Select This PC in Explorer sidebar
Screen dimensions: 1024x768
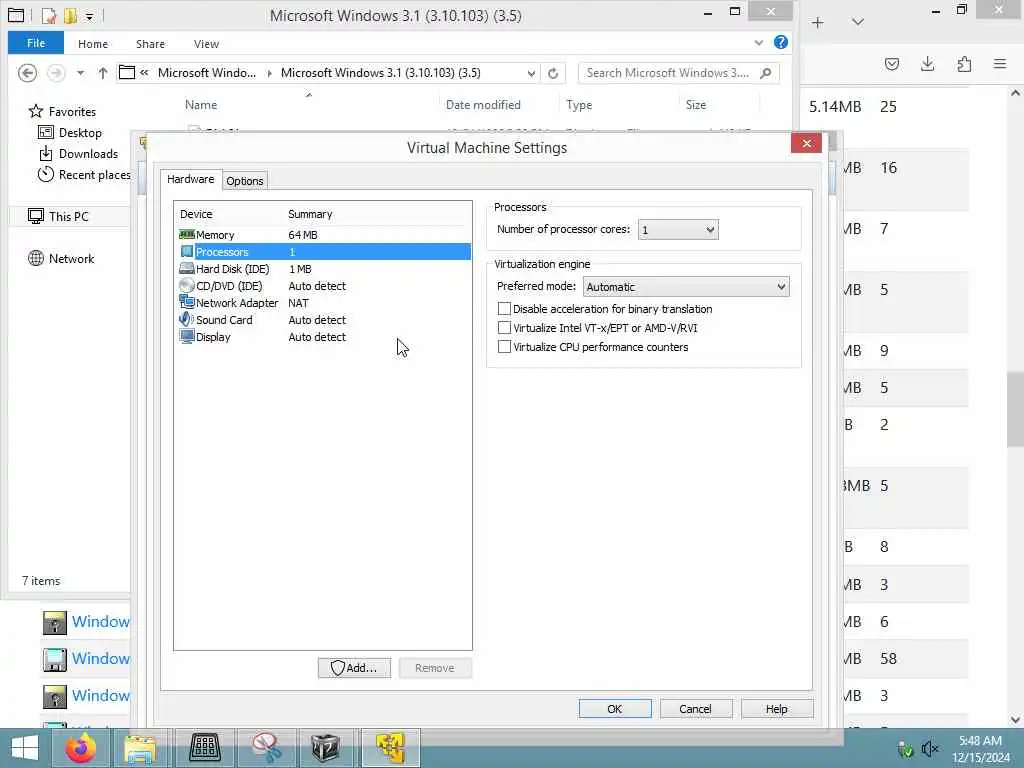pos(59,216)
